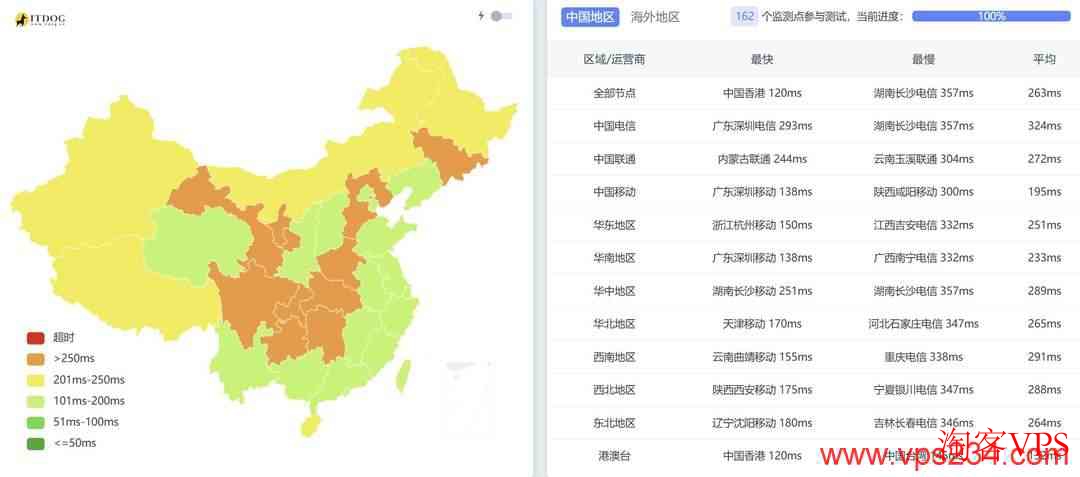This screenshot has width=1080, height=477.
Task: Toggle the switch beside the lightning icon
Action: [502, 16]
